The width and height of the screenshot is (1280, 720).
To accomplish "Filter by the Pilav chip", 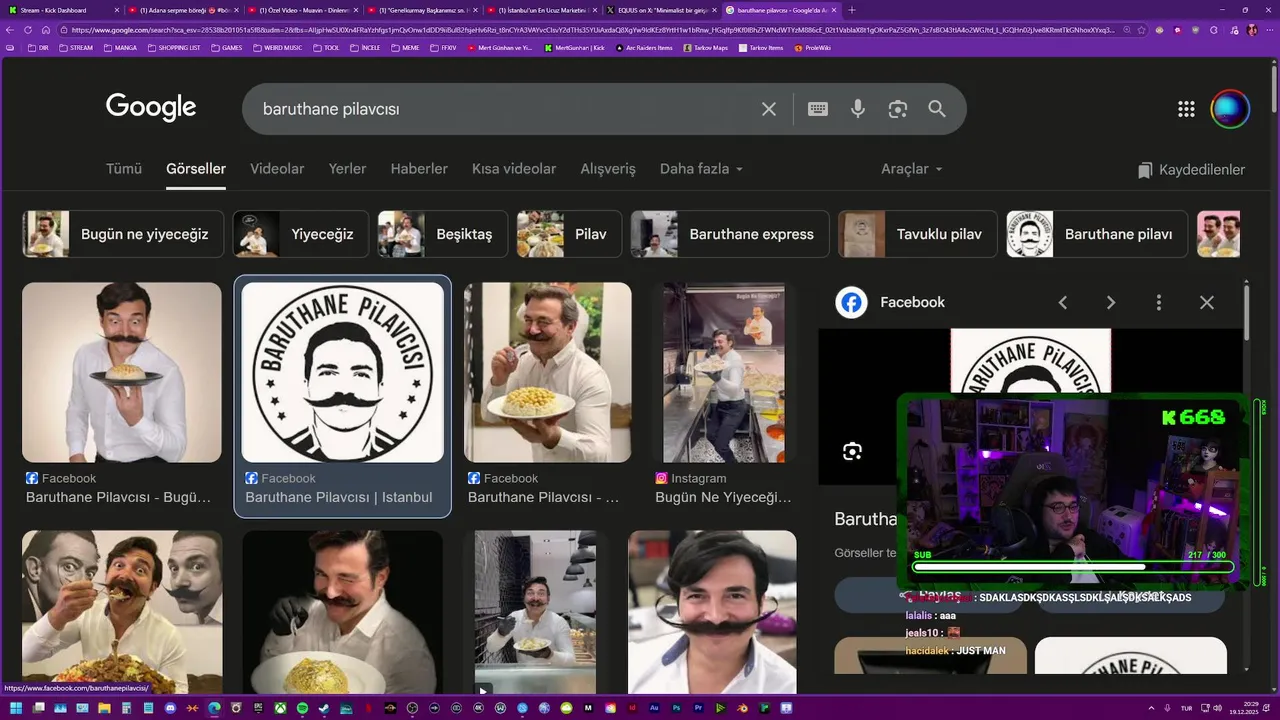I will tap(569, 234).
